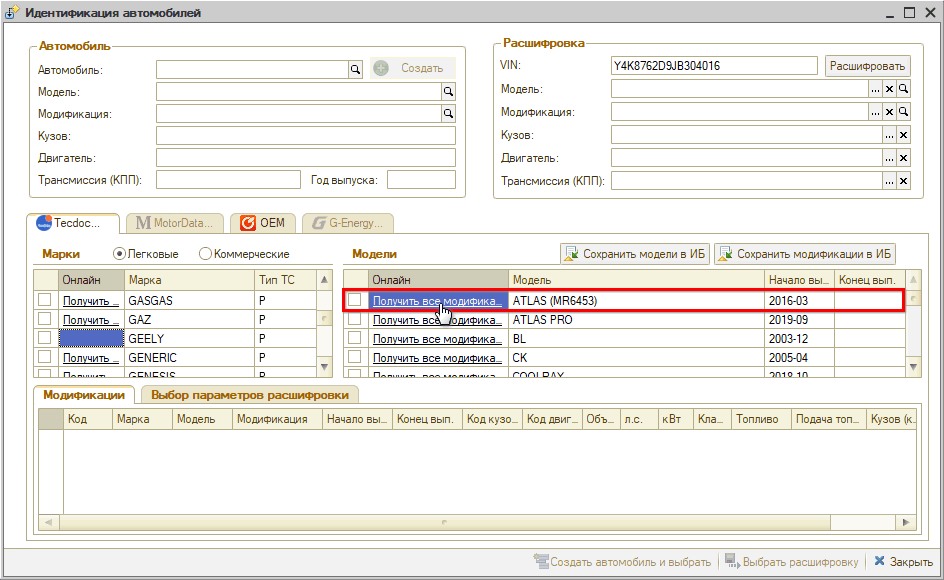Screen dimensions: 944x580
Task: Click Получить все модификации link for BL
Action: (x=437, y=339)
